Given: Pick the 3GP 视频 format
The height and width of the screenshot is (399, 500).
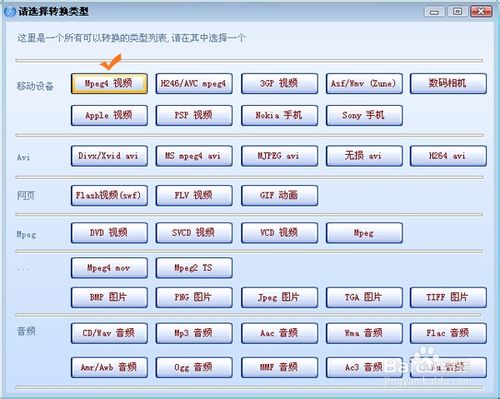Looking at the screenshot, I should [279, 83].
